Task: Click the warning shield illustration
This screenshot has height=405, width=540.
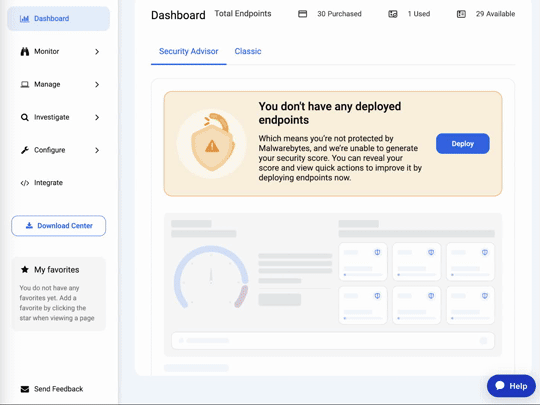Action: click(211, 143)
